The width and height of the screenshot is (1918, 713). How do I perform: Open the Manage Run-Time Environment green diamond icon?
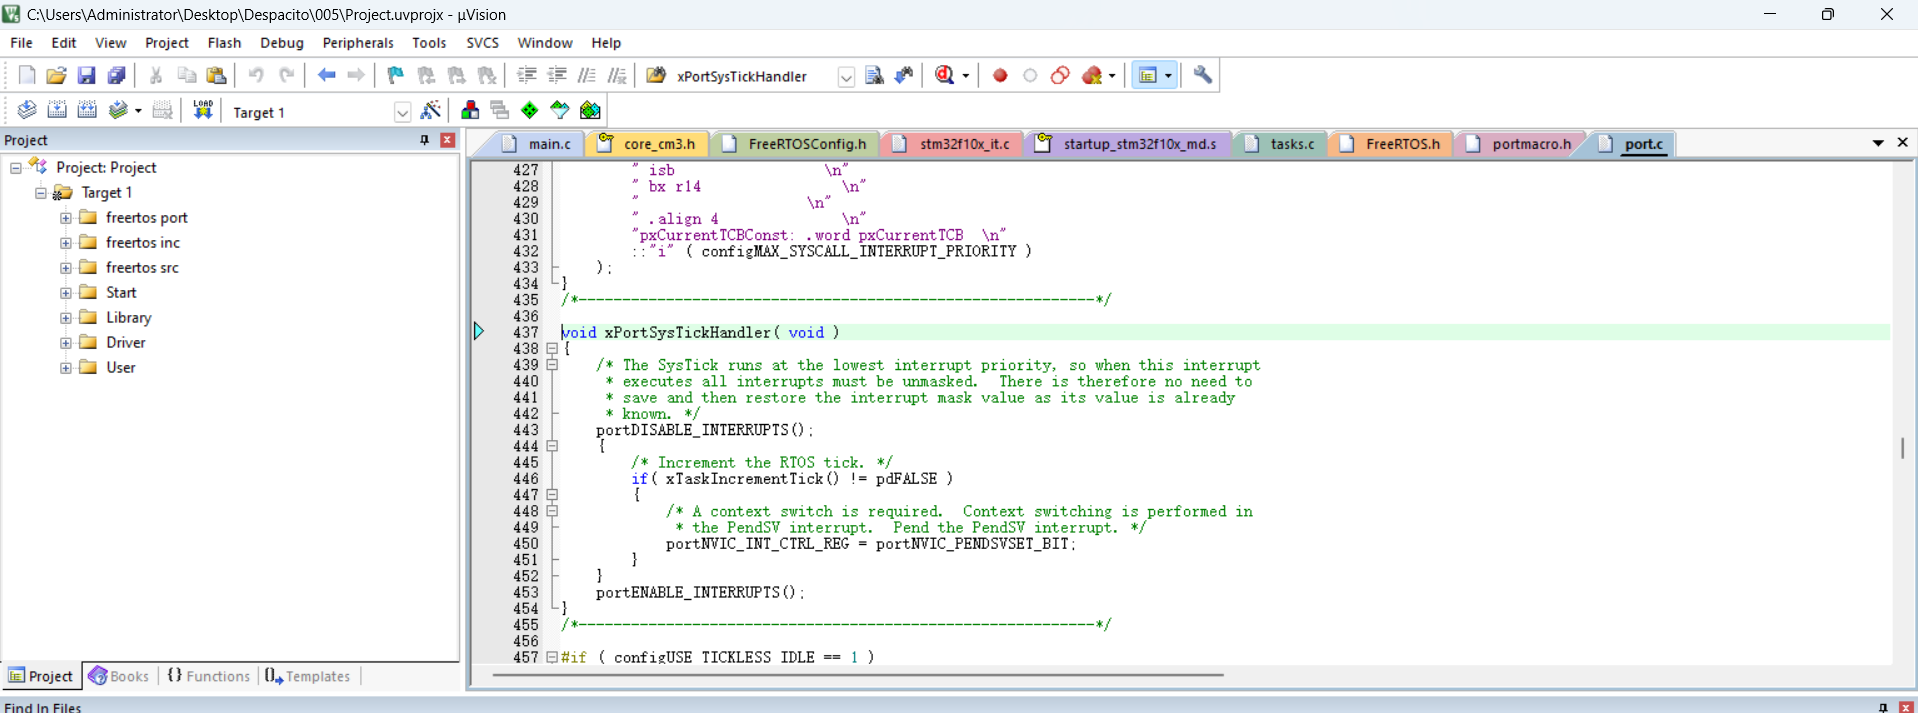(530, 110)
